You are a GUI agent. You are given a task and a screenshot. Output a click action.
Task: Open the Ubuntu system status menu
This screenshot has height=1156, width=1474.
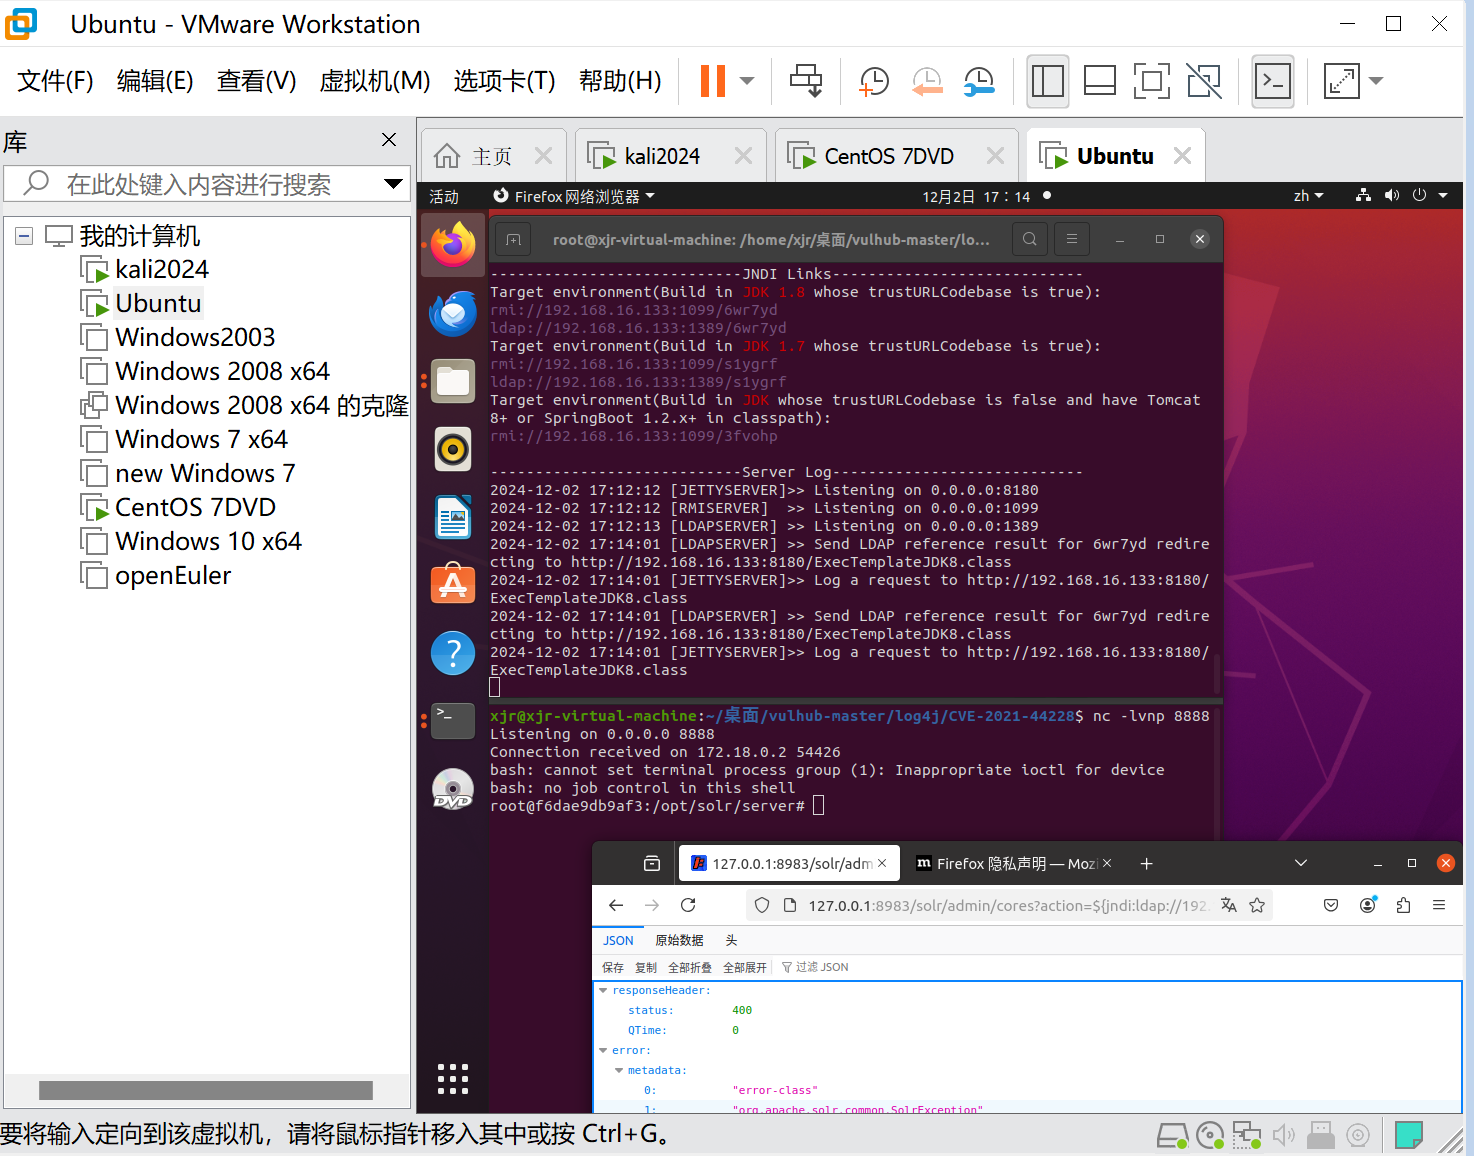click(x=1400, y=196)
